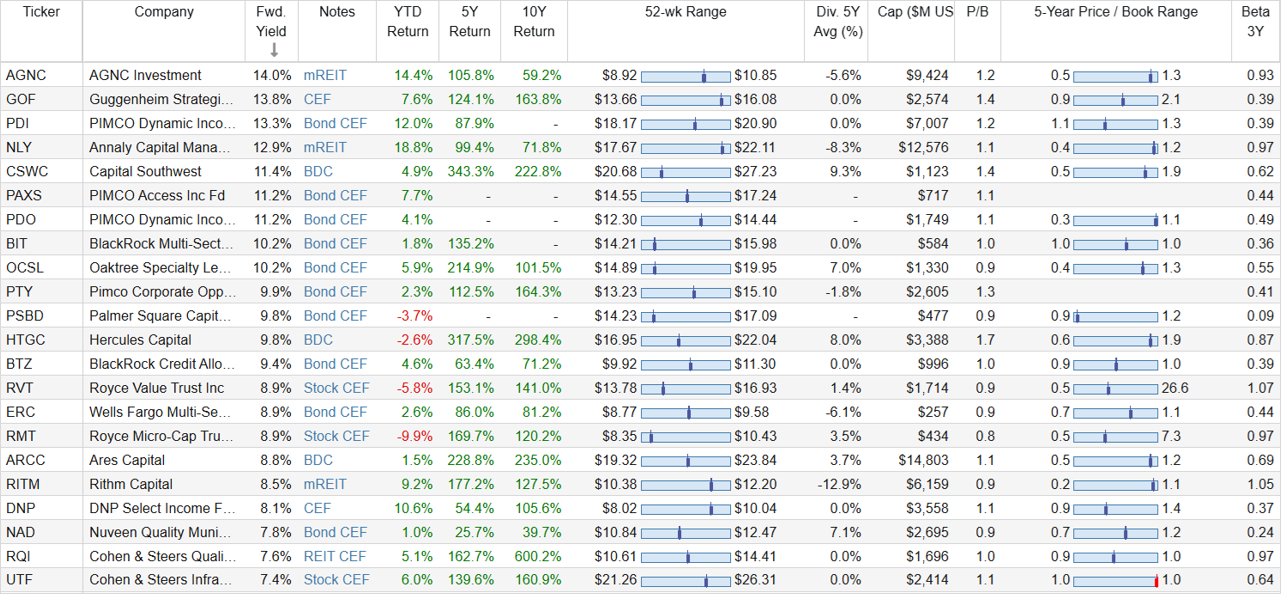The width and height of the screenshot is (1281, 594).
Task: Open the Stock CEF link for UTF
Action: point(336,580)
